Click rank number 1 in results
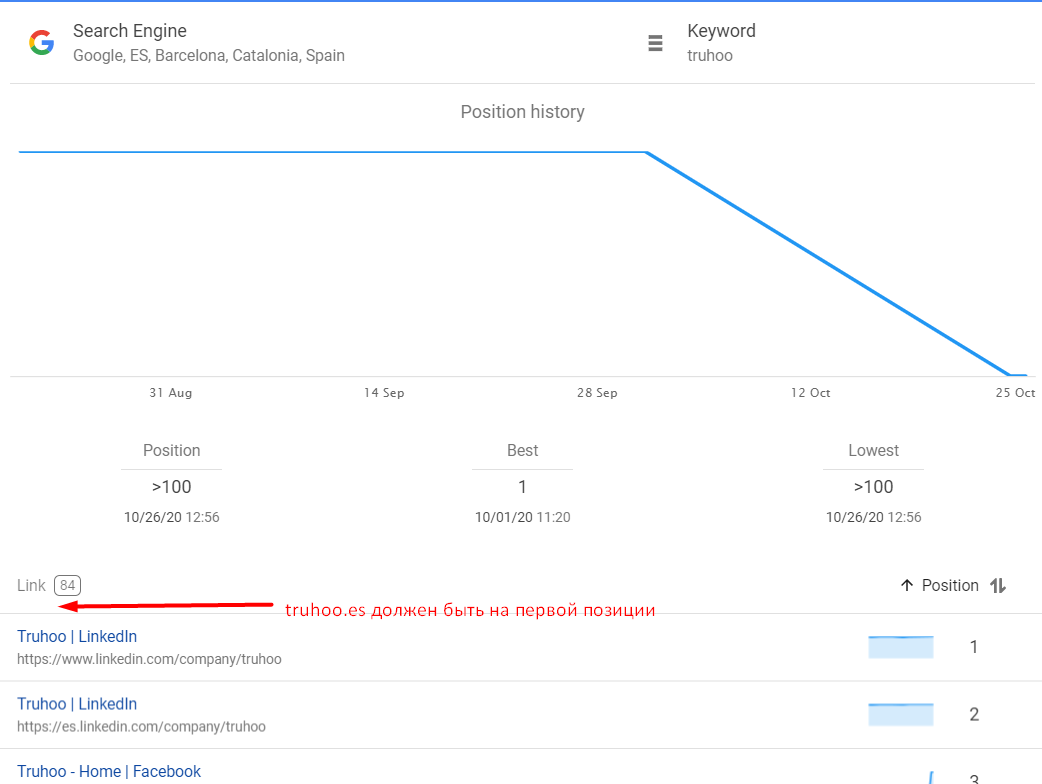 [974, 647]
